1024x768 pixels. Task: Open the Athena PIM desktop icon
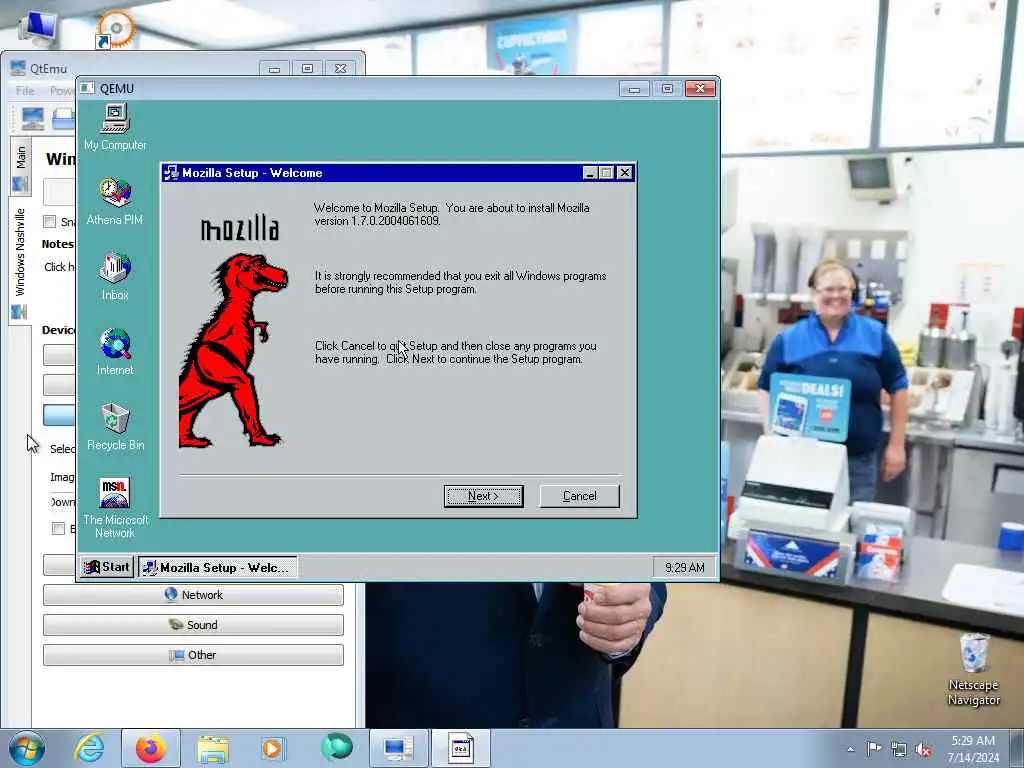[x=115, y=202]
